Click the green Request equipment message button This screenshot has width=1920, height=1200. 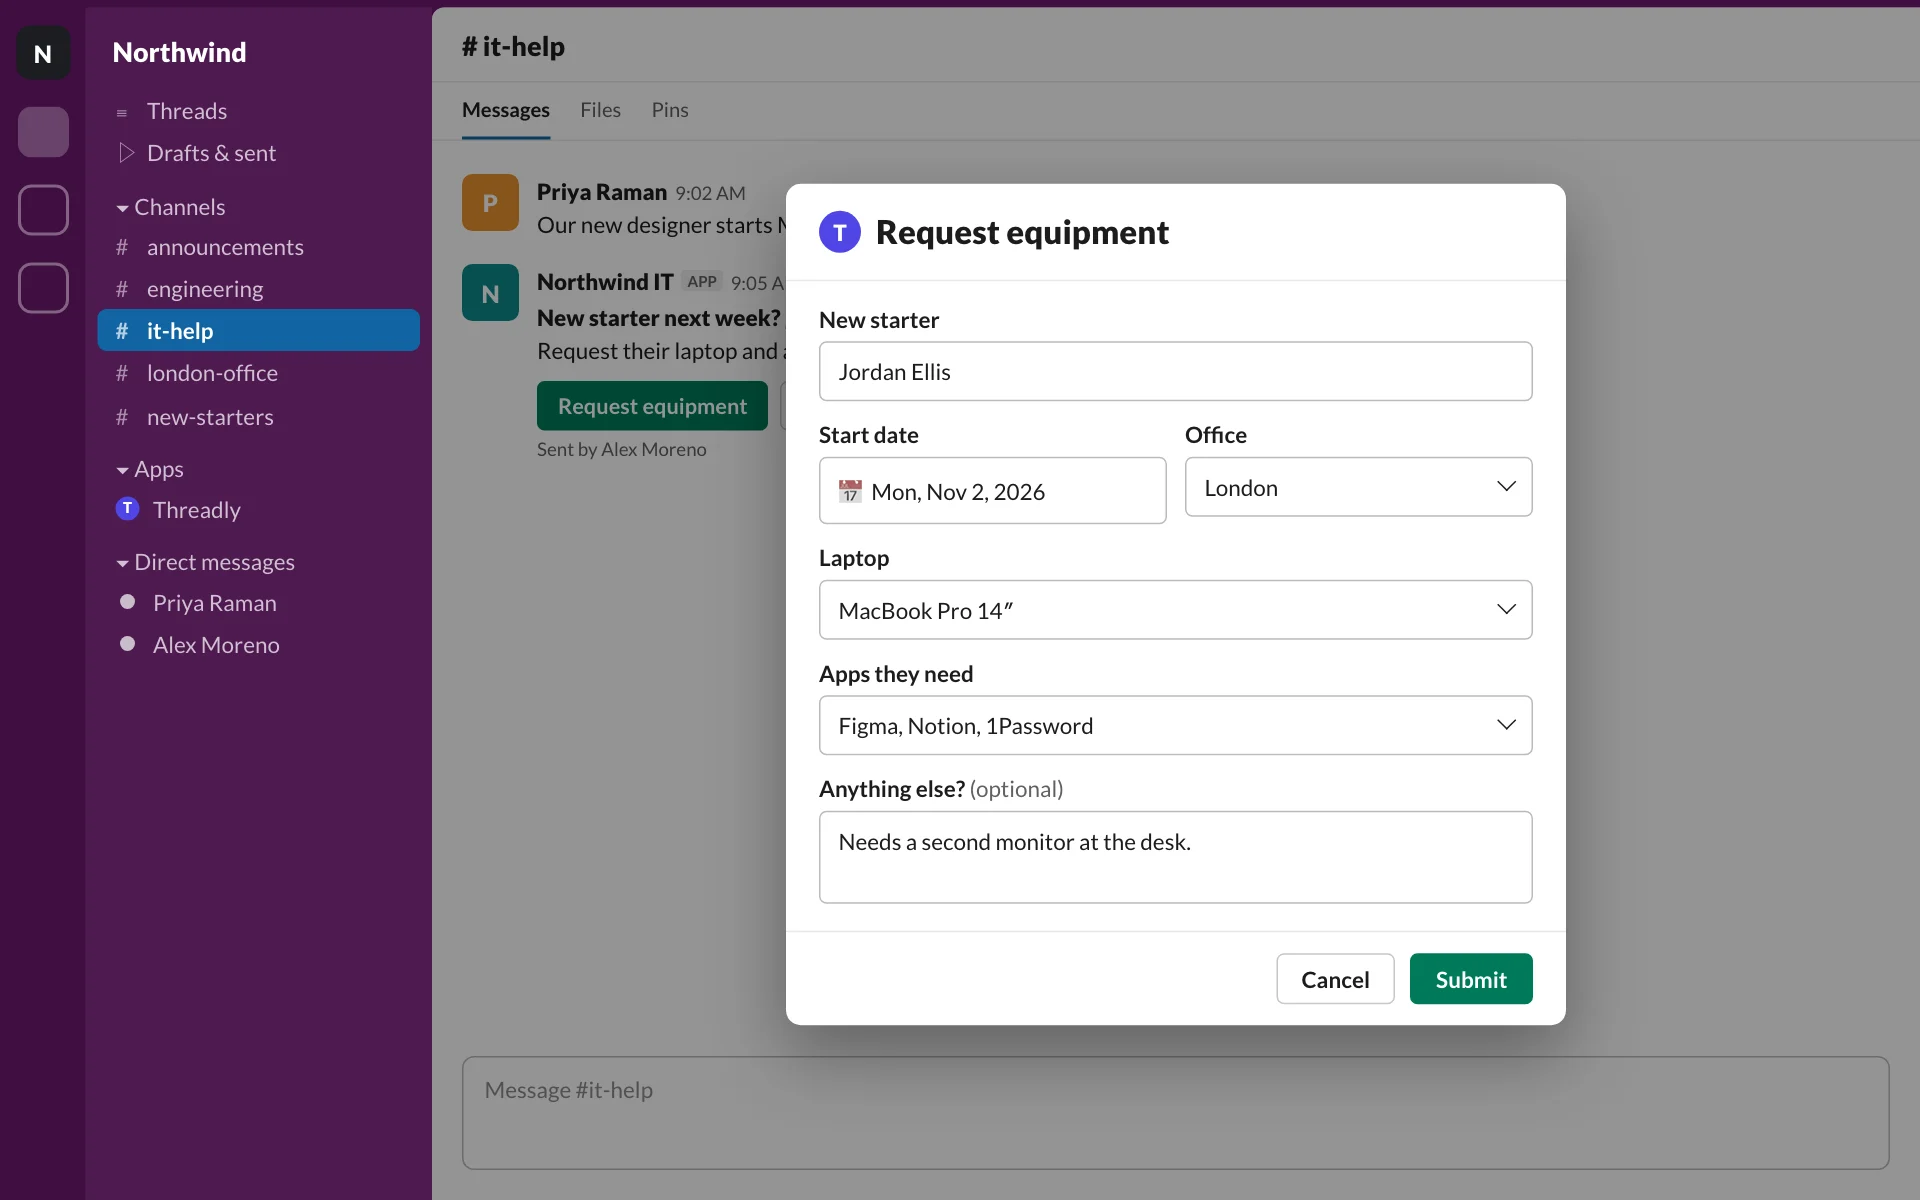[652, 406]
